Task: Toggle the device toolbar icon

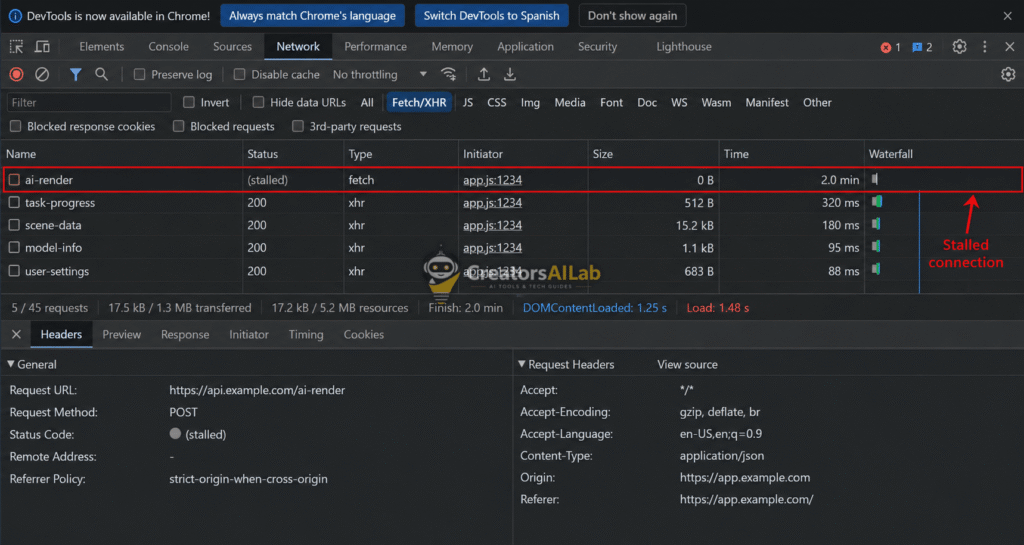Action: click(42, 46)
